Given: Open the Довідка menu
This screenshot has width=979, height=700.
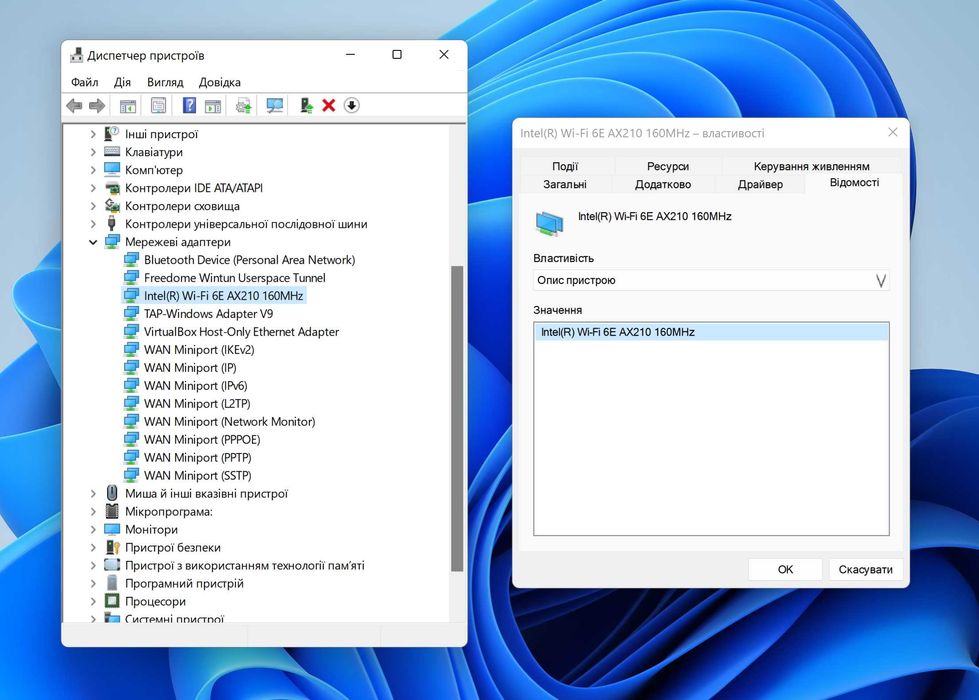Looking at the screenshot, I should [x=220, y=82].
